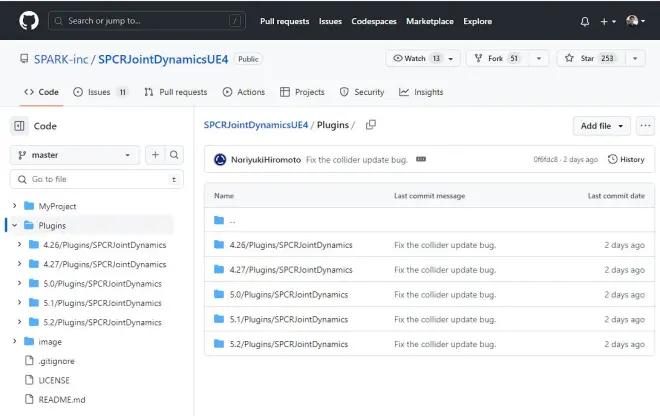Open the 5.2/Plugins/SPCRJointDynamics folder link
Image resolution: width=660 pixels, height=416 pixels.
[289, 344]
